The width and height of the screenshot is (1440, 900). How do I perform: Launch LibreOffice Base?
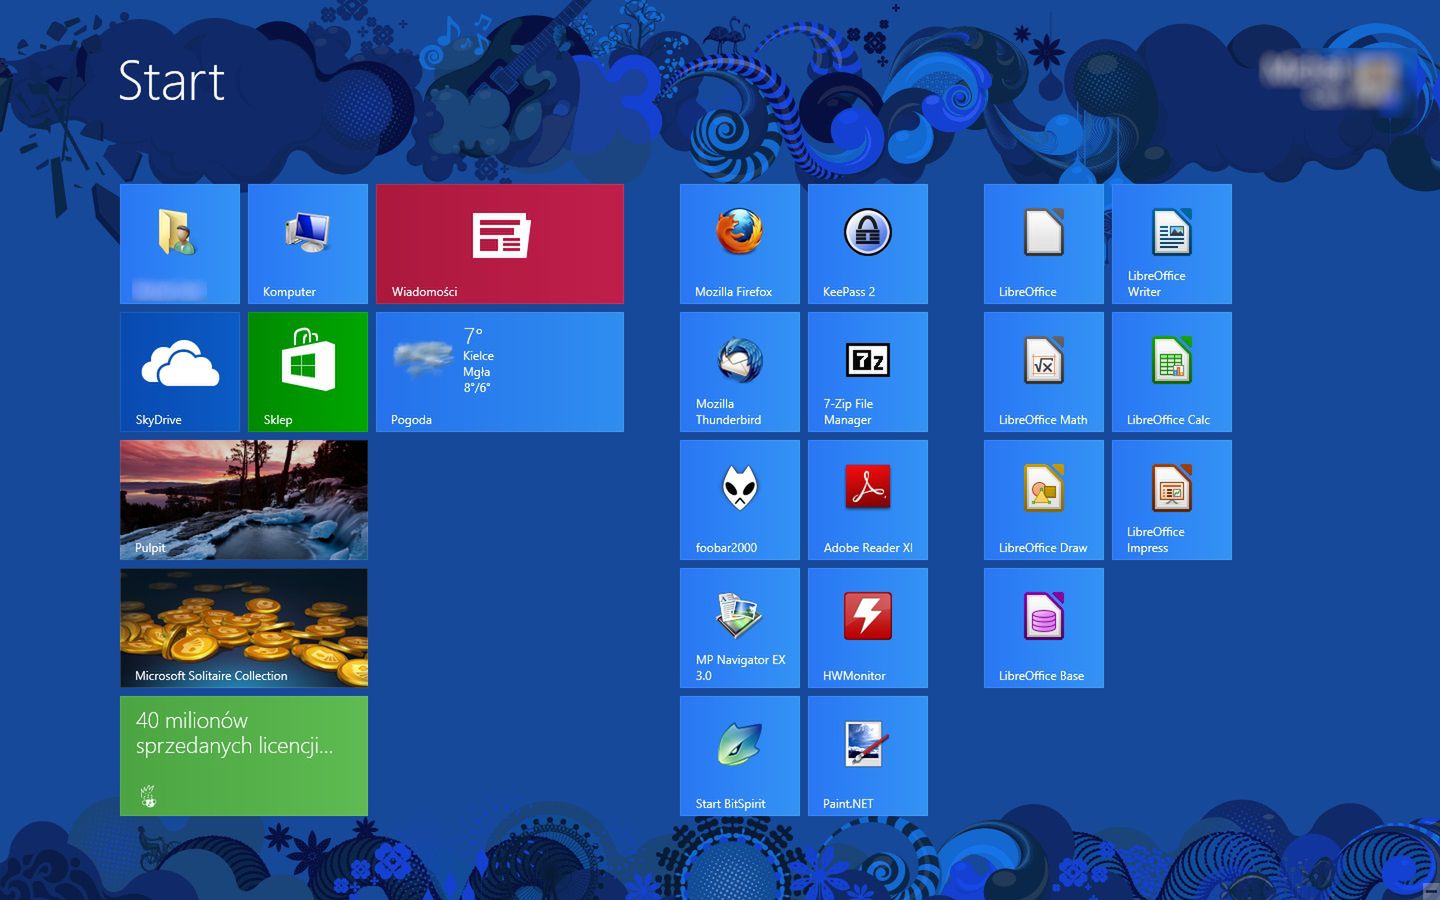tap(1044, 628)
